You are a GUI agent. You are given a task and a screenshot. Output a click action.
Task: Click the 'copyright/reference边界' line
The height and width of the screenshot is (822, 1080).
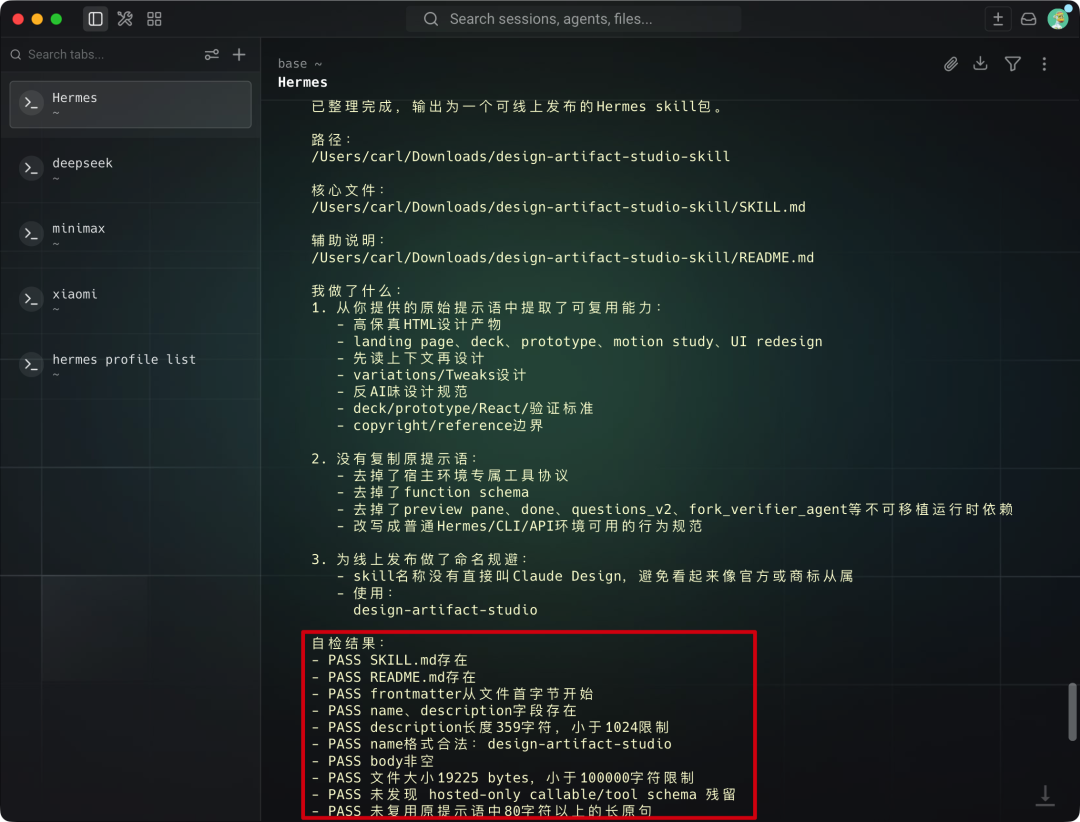click(x=439, y=426)
